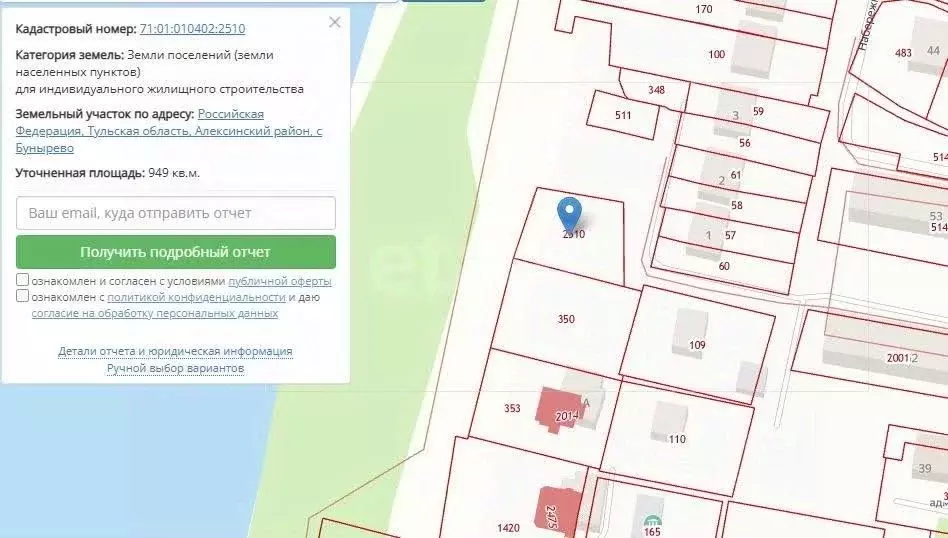Select parcel 58 on the map
The height and width of the screenshot is (538, 948).
736,206
